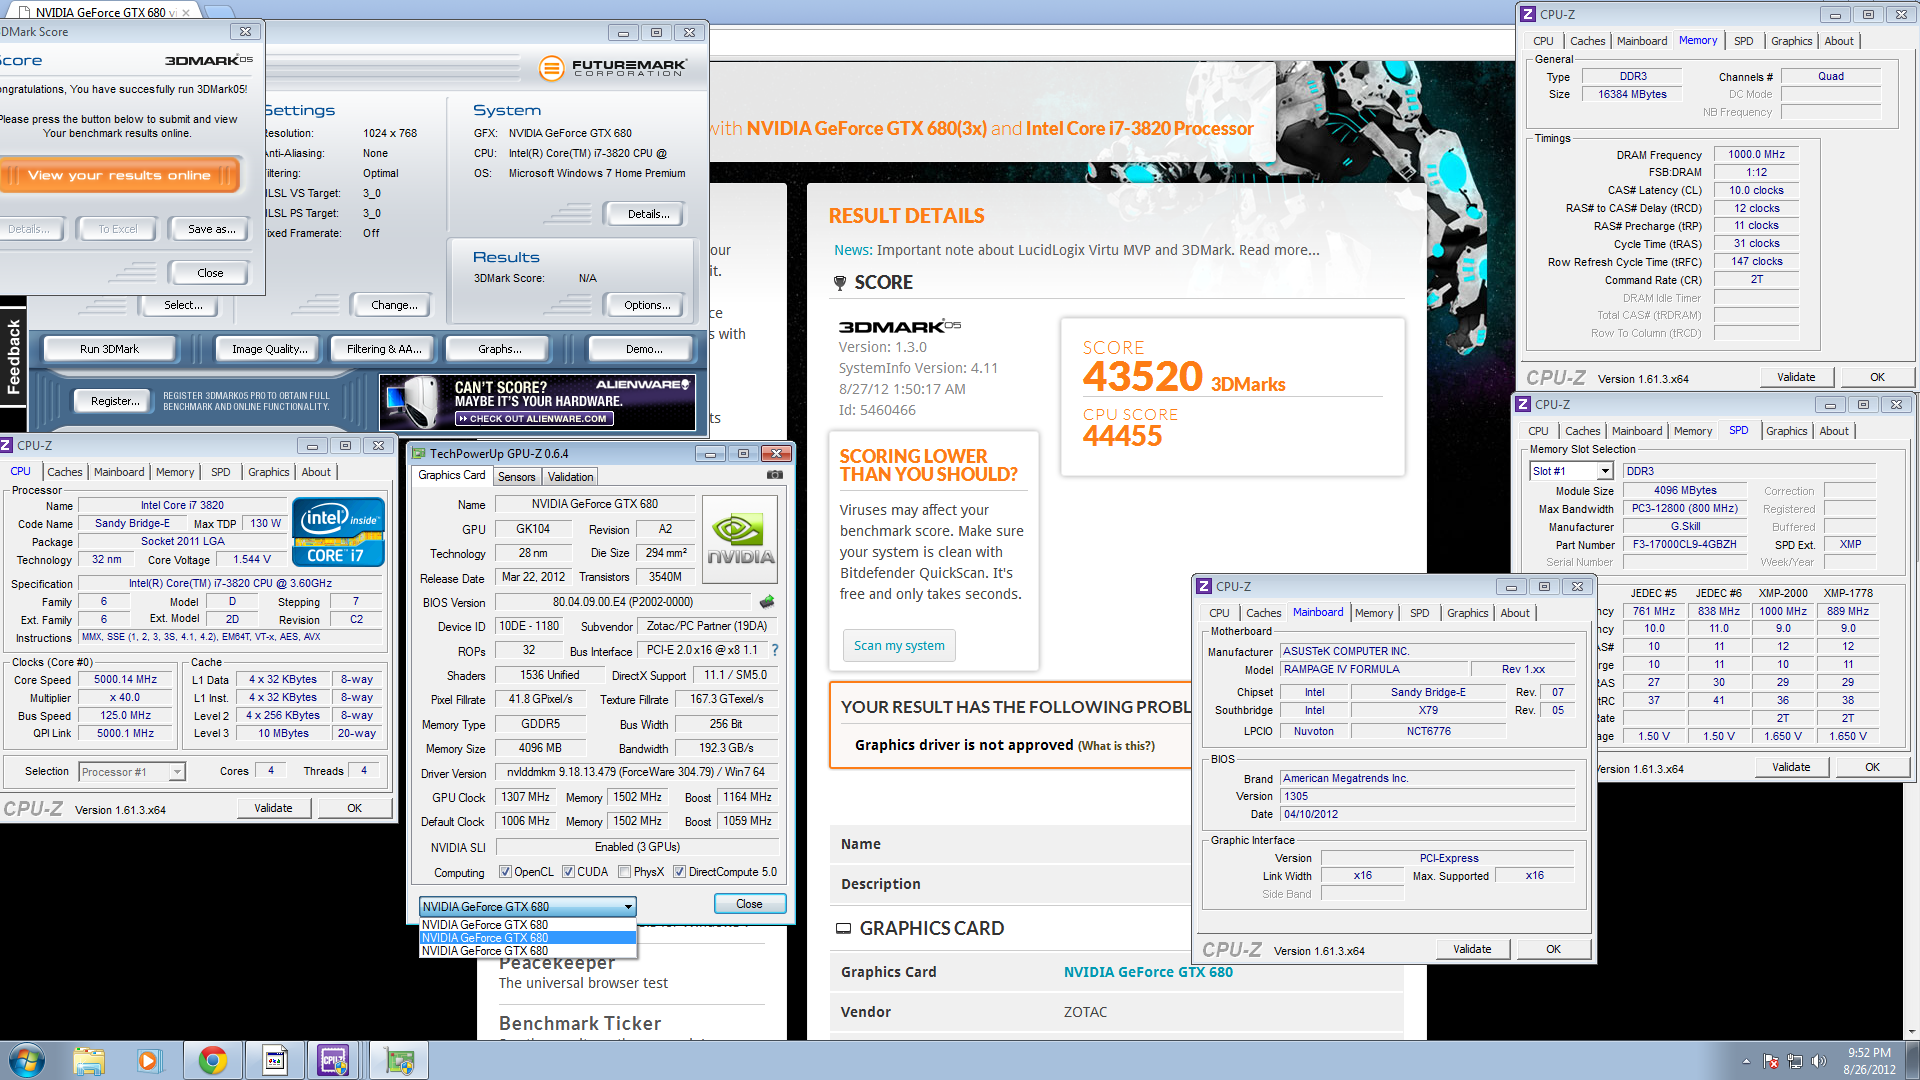Viewport: 1920px width, 1080px height.
Task: Launch Windows Media Player from taskbar
Action: click(149, 1061)
